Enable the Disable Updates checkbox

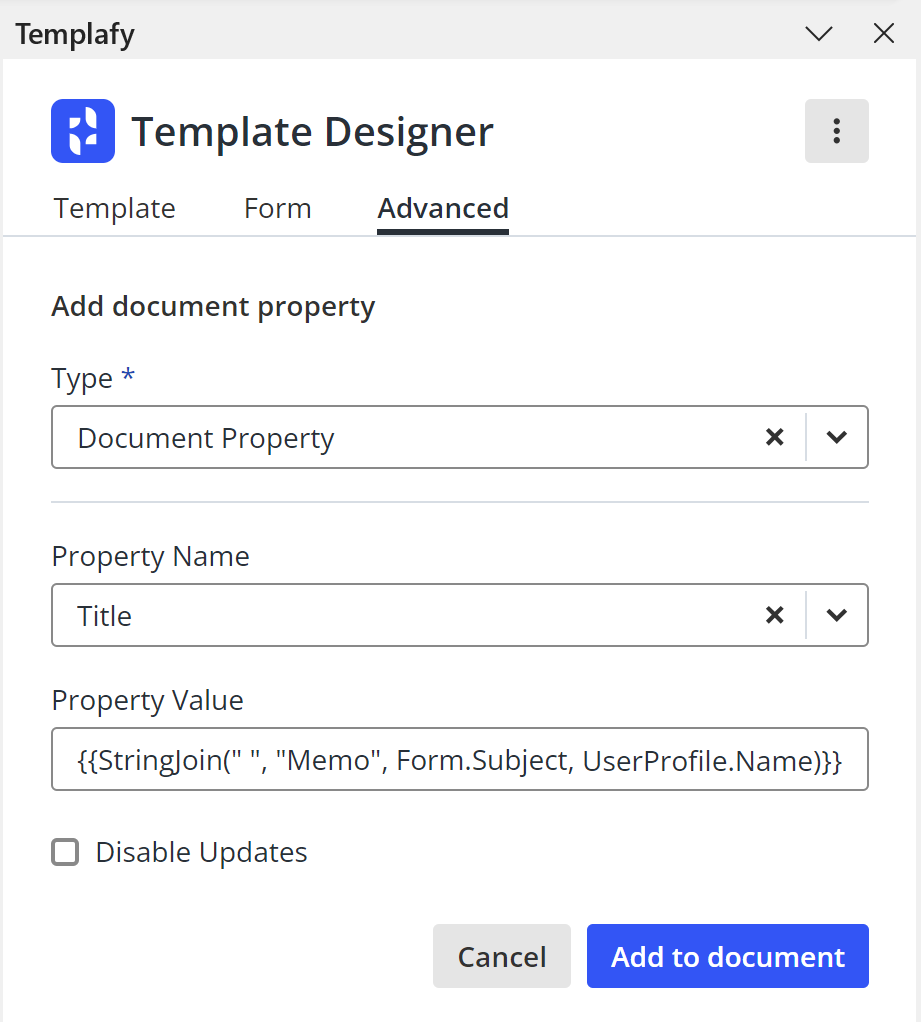[x=65, y=852]
